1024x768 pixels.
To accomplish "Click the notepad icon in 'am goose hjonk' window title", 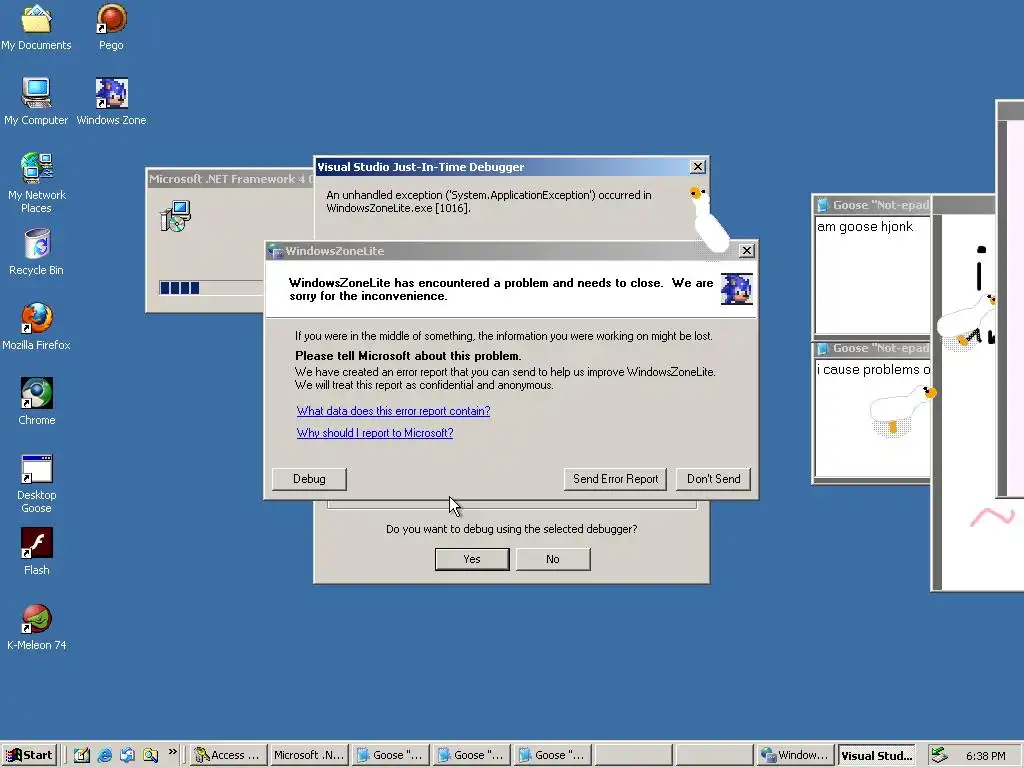I will (823, 205).
